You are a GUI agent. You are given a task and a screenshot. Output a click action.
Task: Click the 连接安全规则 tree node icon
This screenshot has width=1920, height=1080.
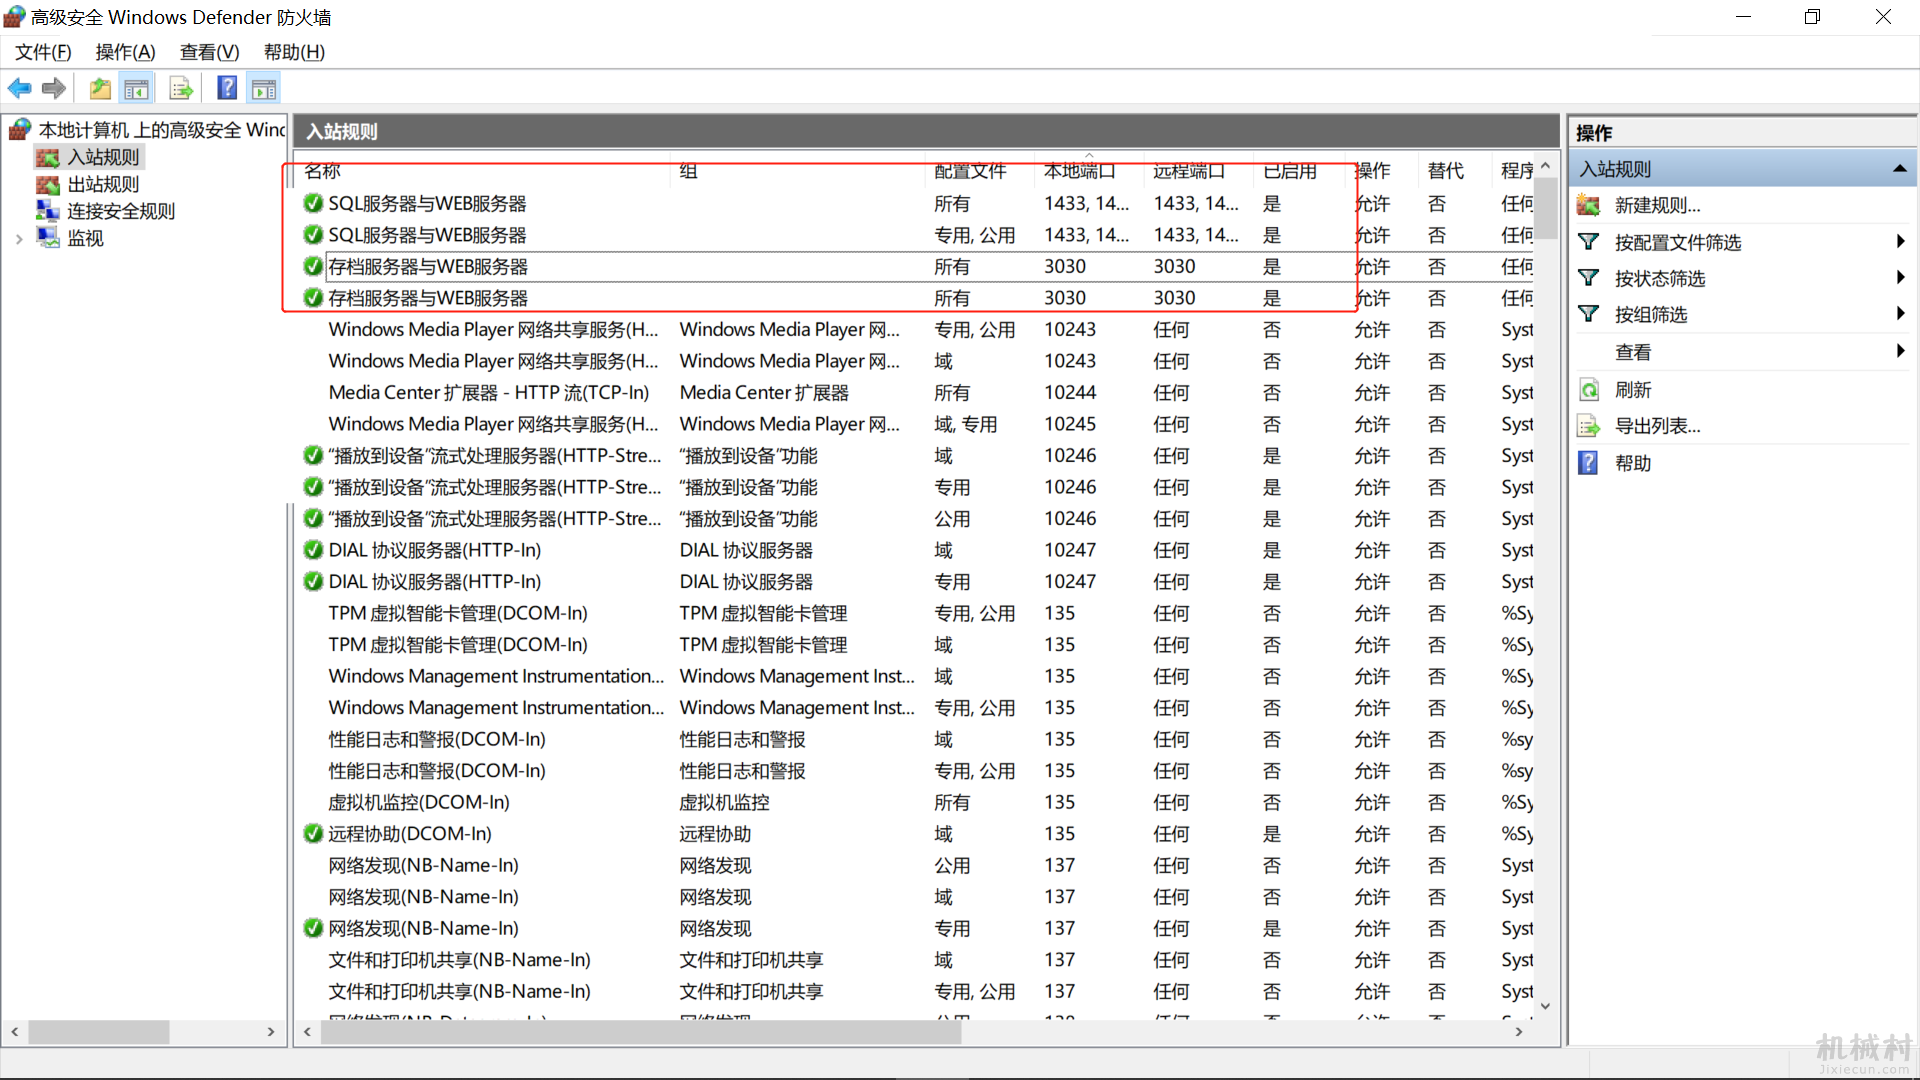click(x=47, y=211)
